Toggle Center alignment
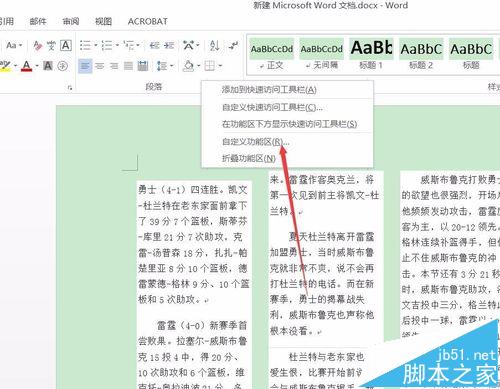This screenshot has width=500, height=389. pyautogui.click(x=99, y=66)
